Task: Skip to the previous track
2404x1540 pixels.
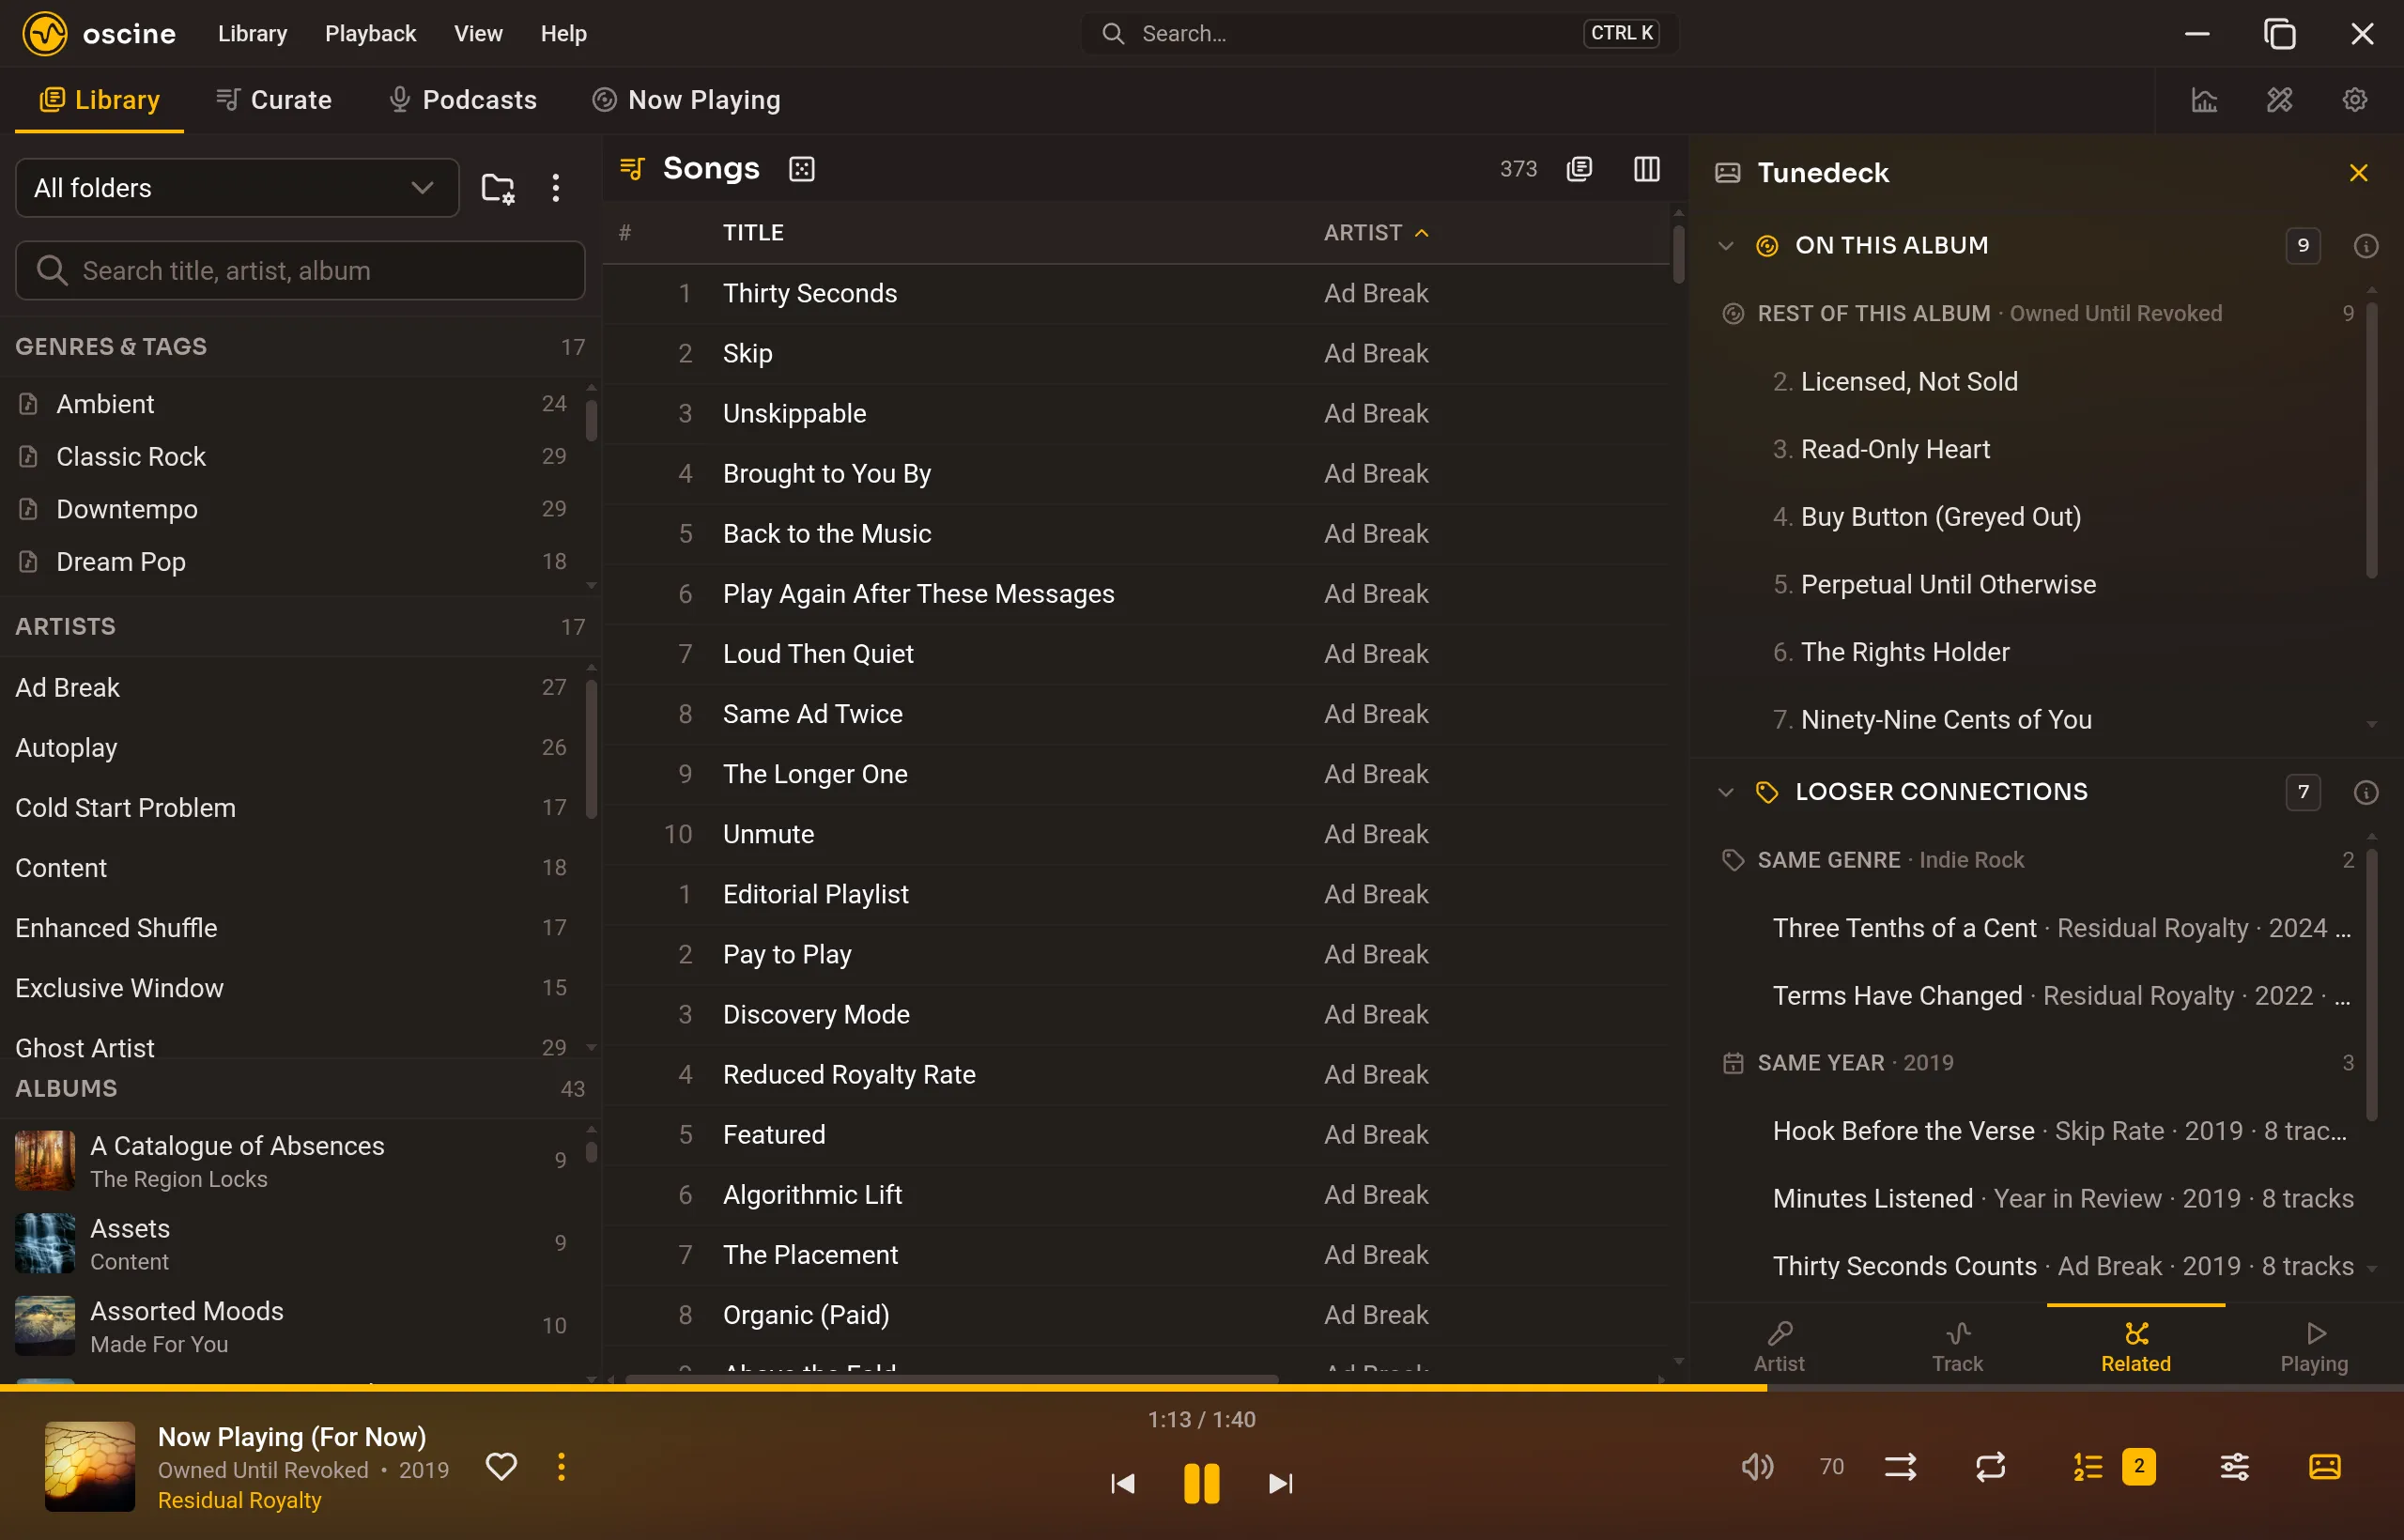Action: click(x=1122, y=1483)
